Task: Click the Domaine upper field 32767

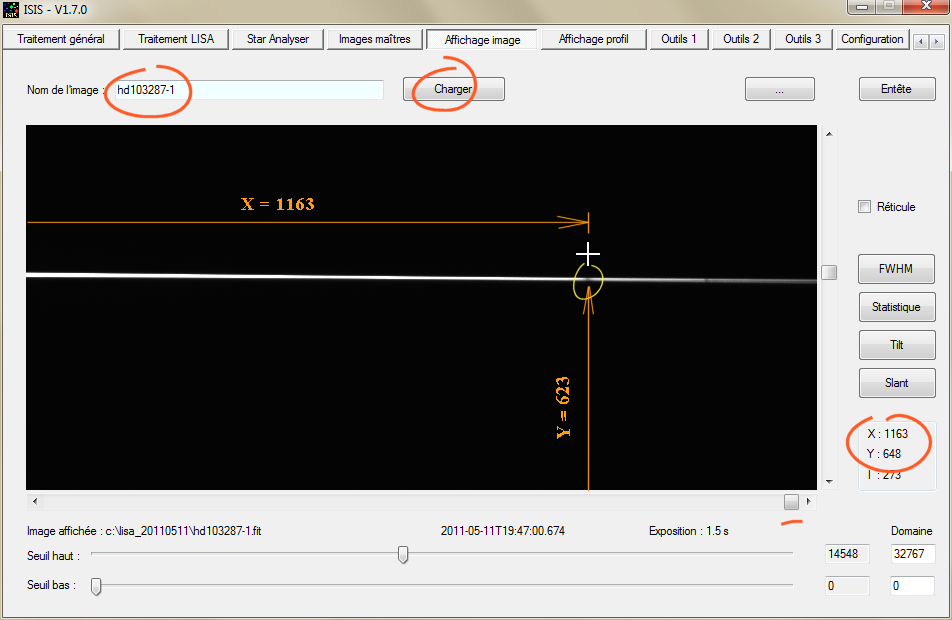Action: (913, 554)
